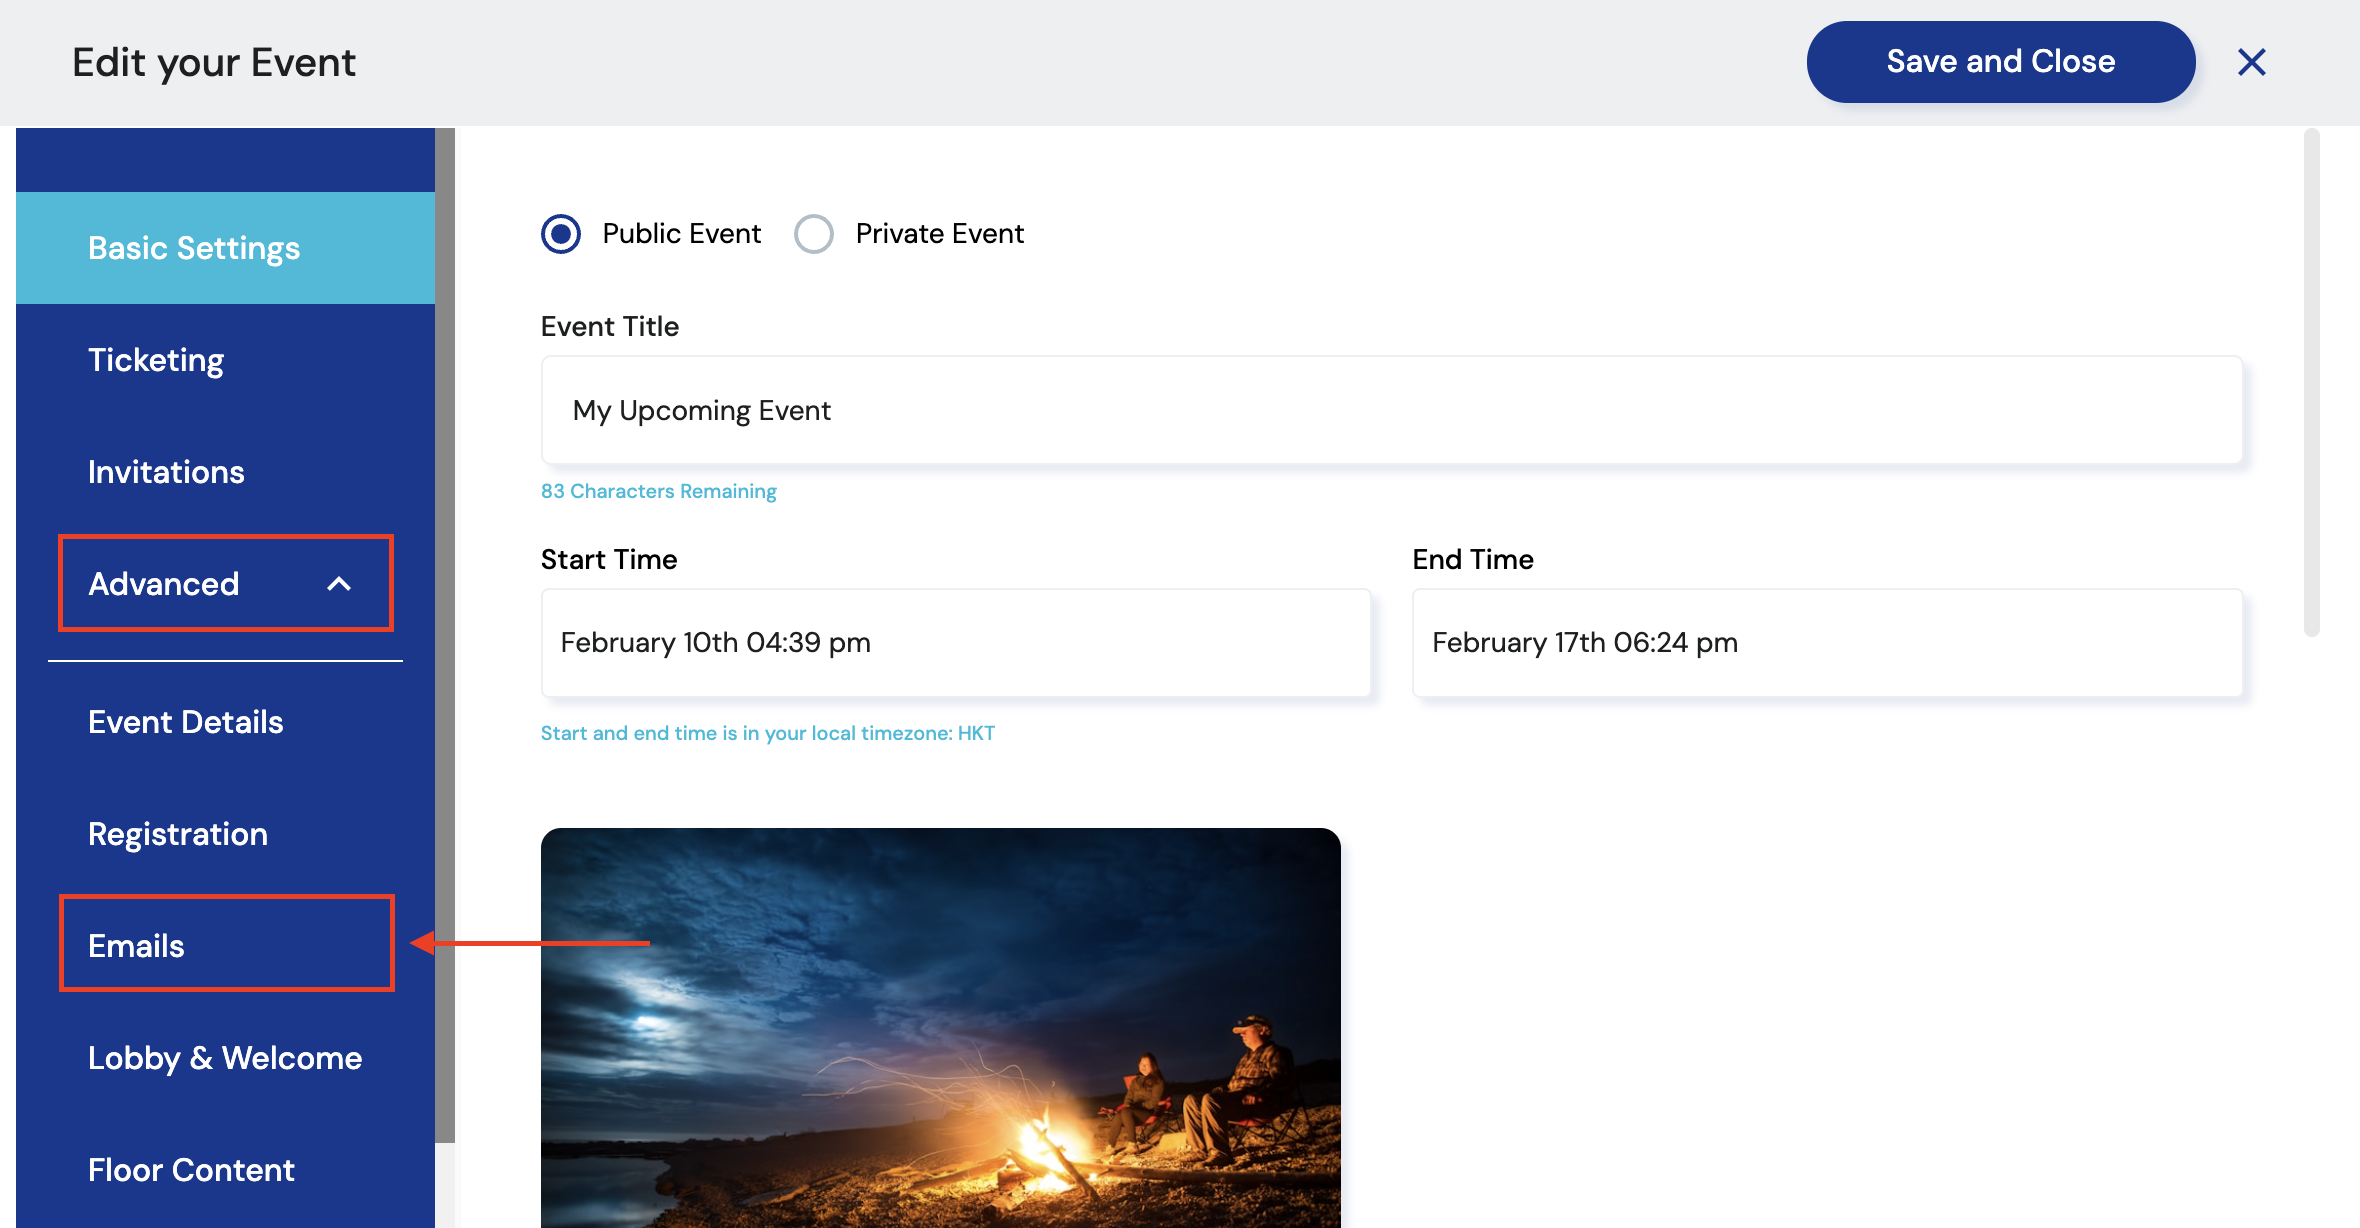The height and width of the screenshot is (1228, 2360).
Task: Open the Start Time date picker
Action: point(955,642)
